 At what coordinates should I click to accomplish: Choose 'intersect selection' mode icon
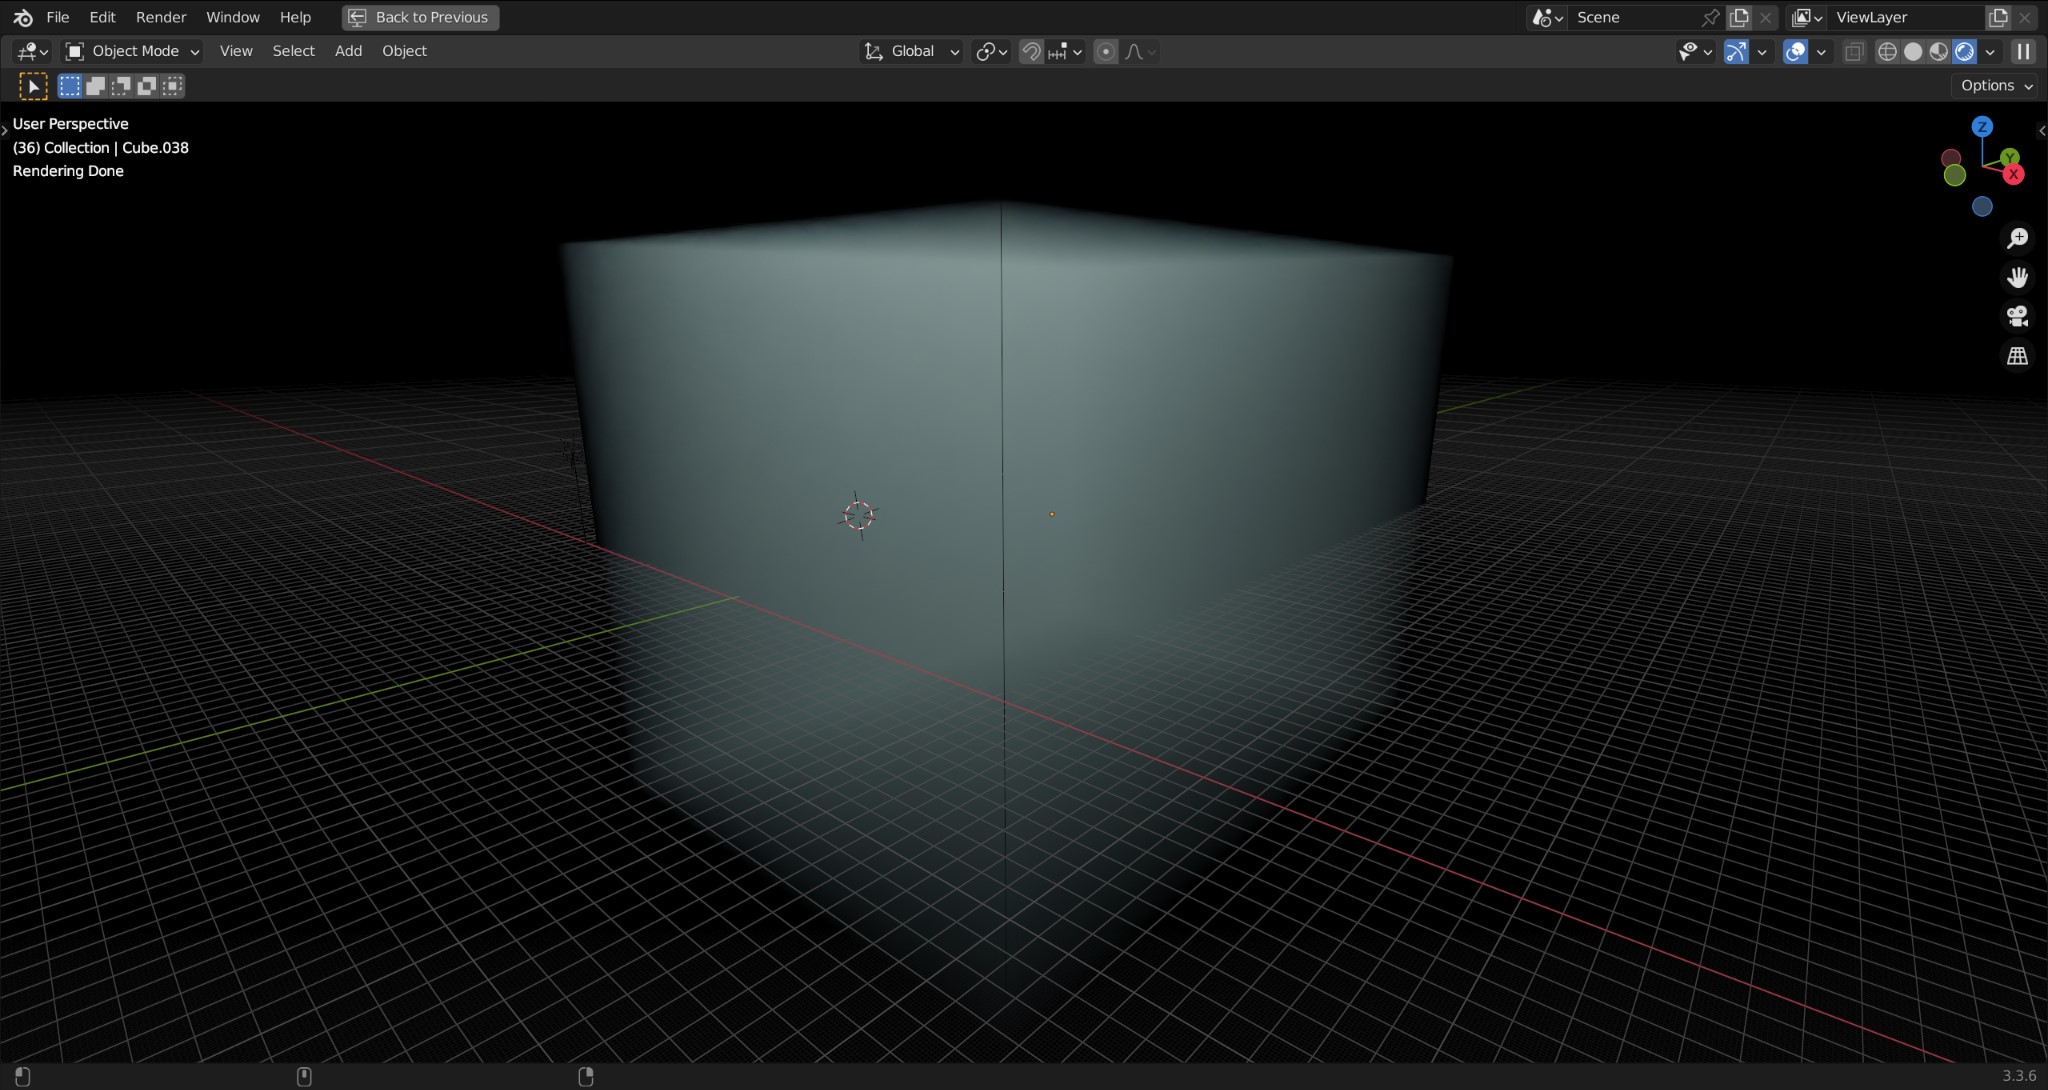(x=173, y=86)
